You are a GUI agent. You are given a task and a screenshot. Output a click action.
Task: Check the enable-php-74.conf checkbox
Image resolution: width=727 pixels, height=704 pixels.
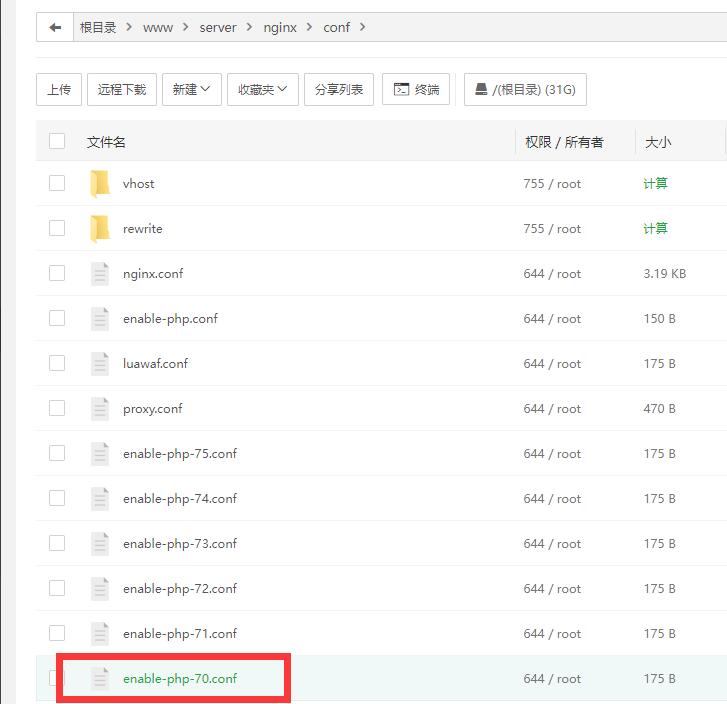pyautogui.click(x=57, y=498)
